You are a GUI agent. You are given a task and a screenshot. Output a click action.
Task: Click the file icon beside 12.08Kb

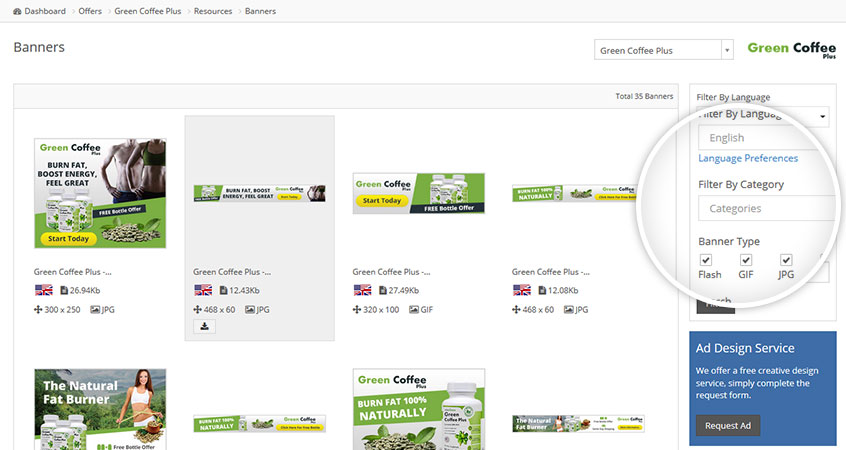[542, 290]
